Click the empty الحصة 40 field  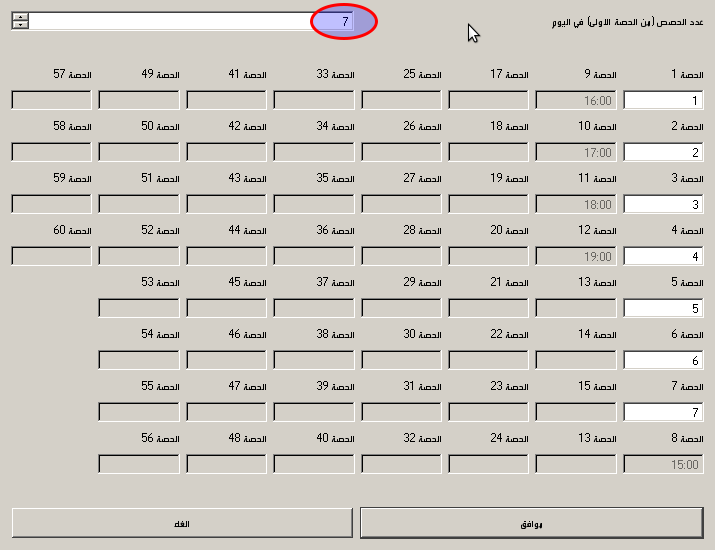point(314,464)
